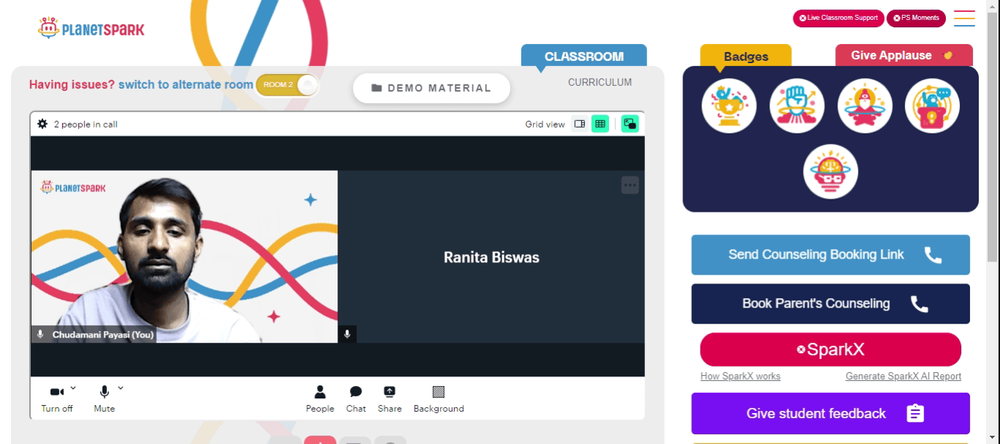Image resolution: width=1000 pixels, height=444 pixels.
Task: Launch SparkX
Action: (x=830, y=350)
